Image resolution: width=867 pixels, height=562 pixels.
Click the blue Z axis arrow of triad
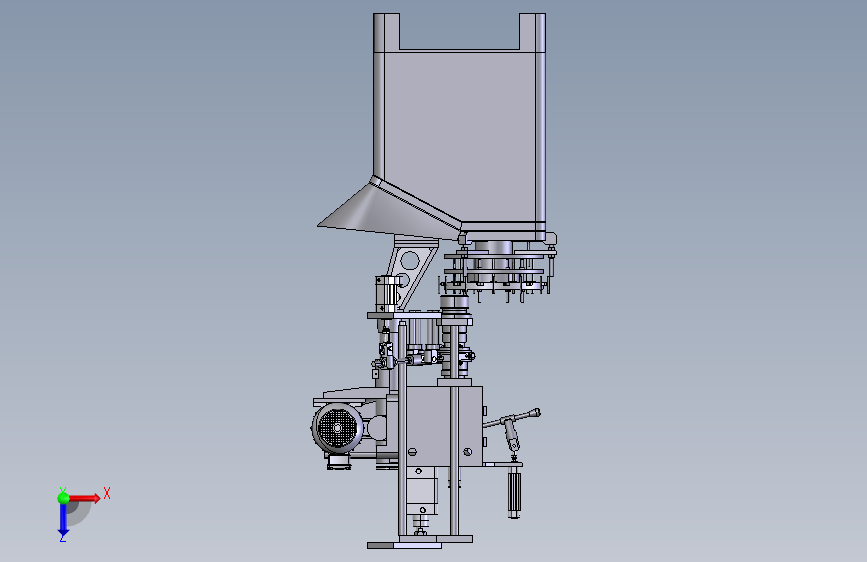pos(63,520)
